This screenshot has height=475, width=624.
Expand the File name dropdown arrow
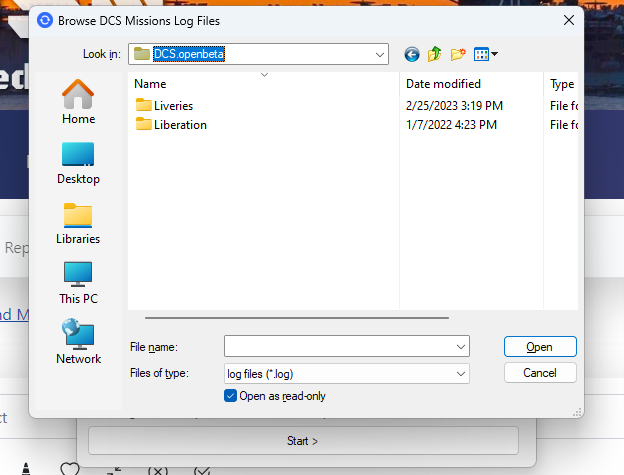(x=461, y=347)
